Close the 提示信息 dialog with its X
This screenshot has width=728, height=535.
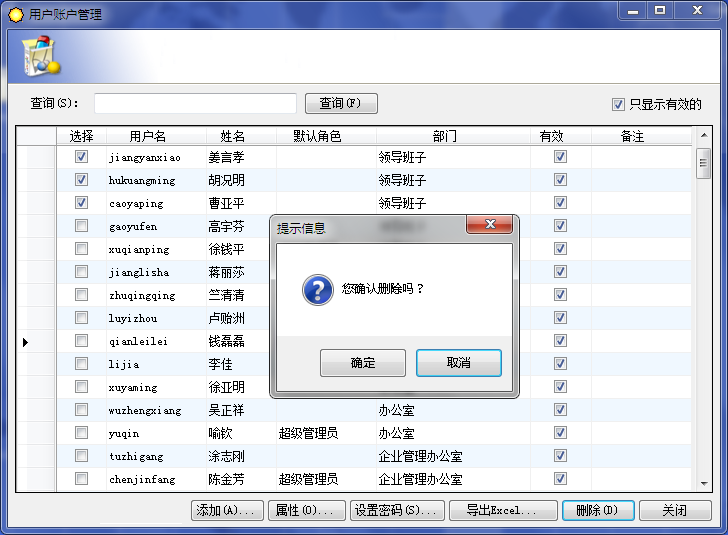pos(490,224)
